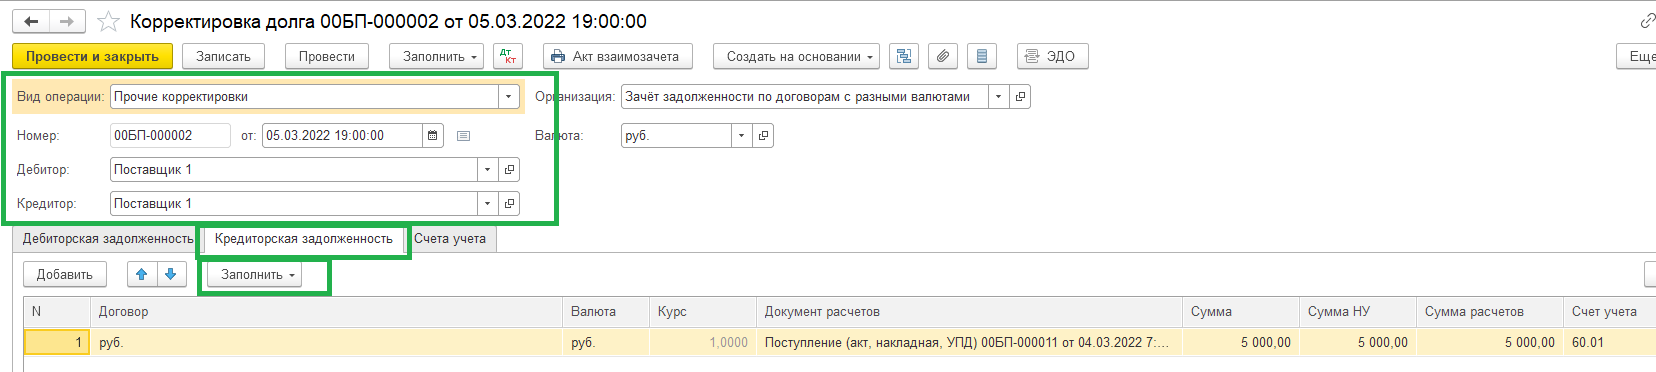Click the Вид операции field Прочие корректировки

click(304, 96)
